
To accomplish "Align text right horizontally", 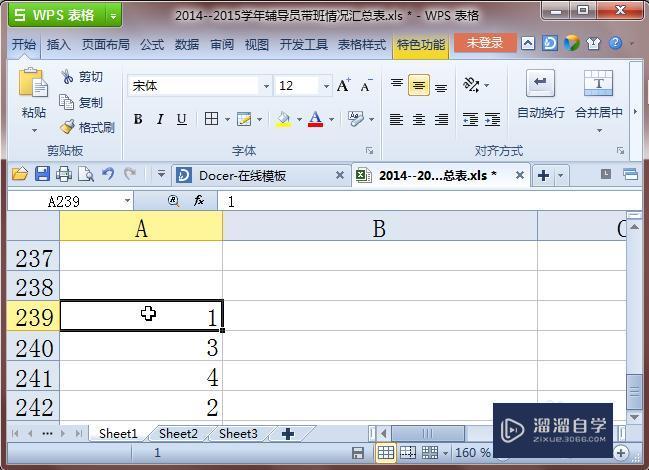I will [x=441, y=120].
